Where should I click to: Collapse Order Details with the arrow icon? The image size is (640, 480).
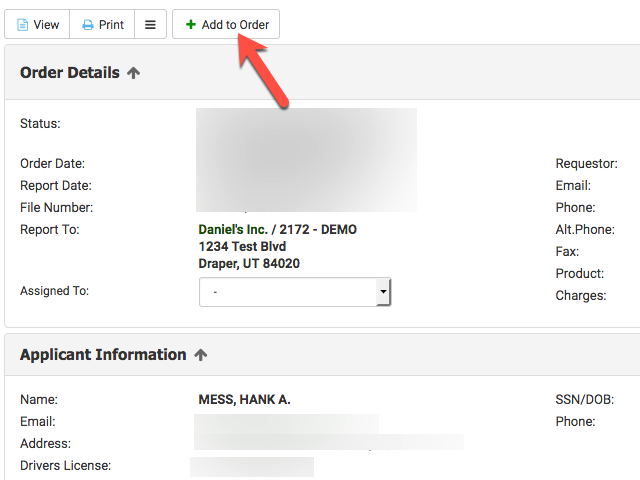click(134, 73)
